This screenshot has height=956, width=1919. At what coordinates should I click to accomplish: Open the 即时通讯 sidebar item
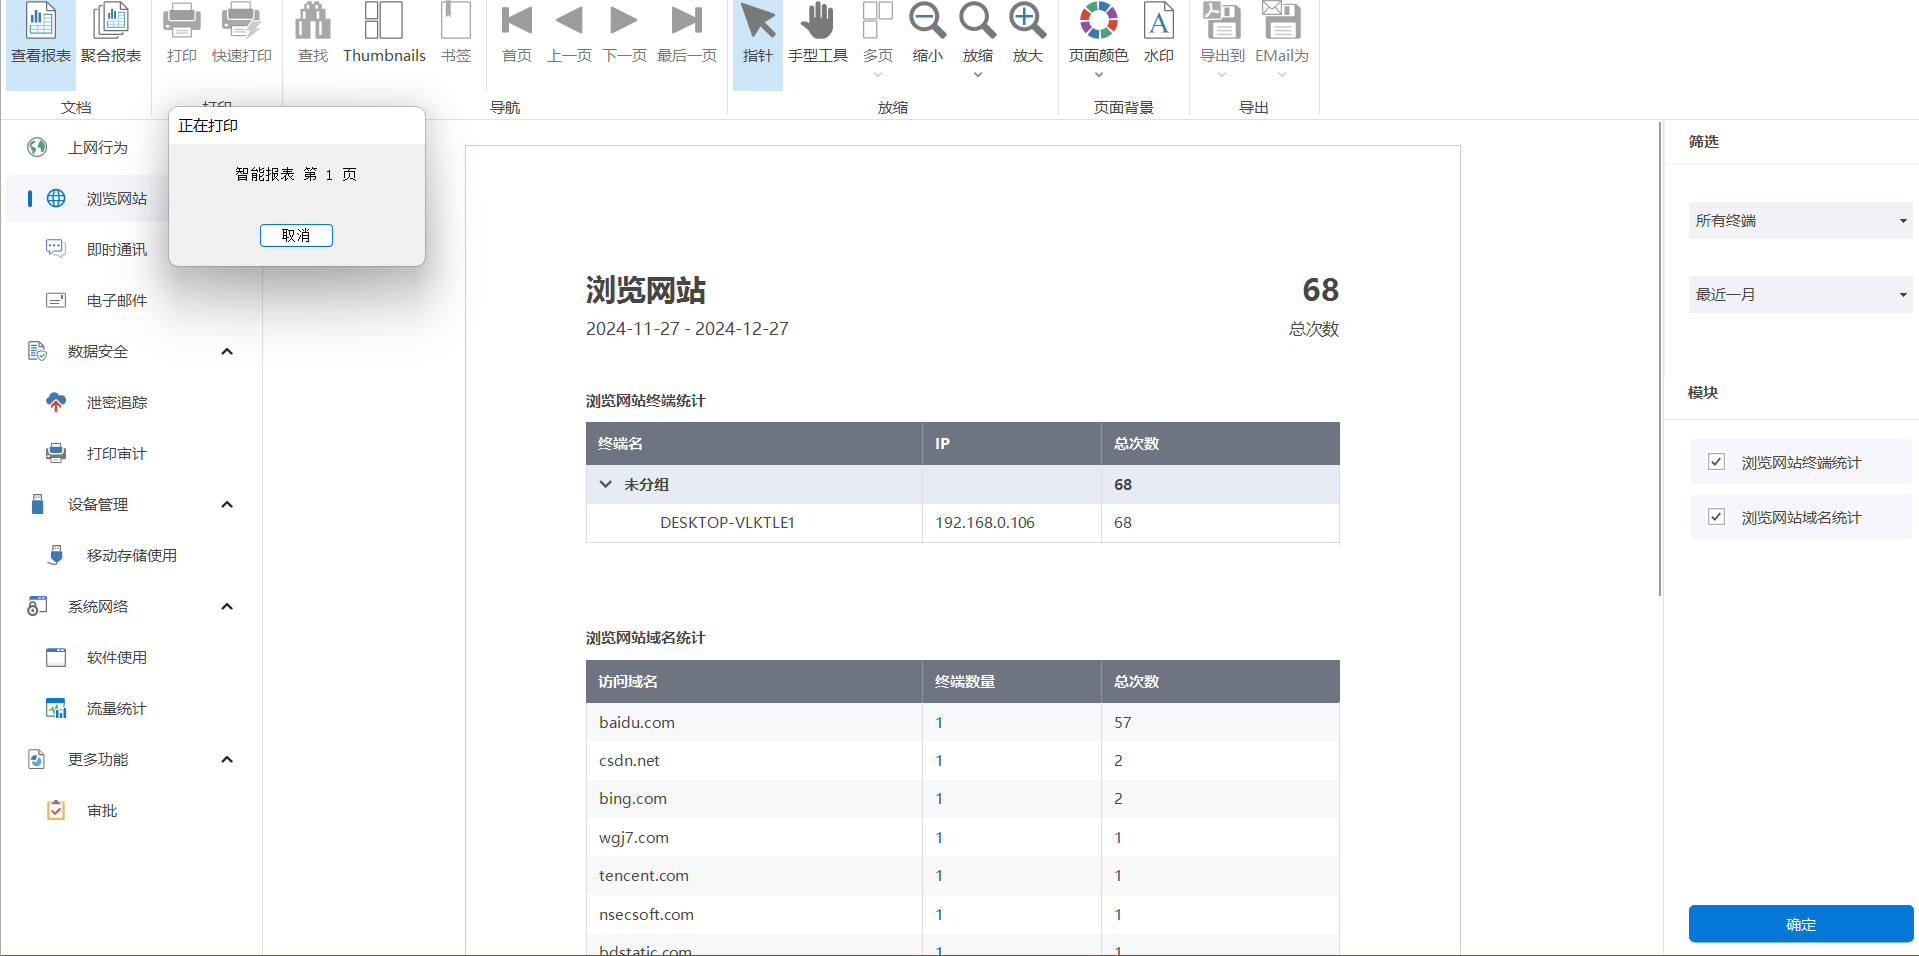pyautogui.click(x=116, y=249)
